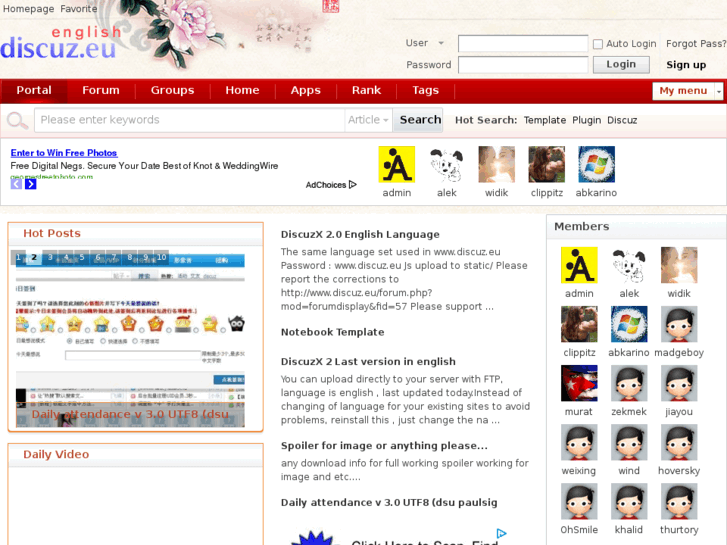
Task: Open the Rank nav tab
Action: pyautogui.click(x=366, y=90)
